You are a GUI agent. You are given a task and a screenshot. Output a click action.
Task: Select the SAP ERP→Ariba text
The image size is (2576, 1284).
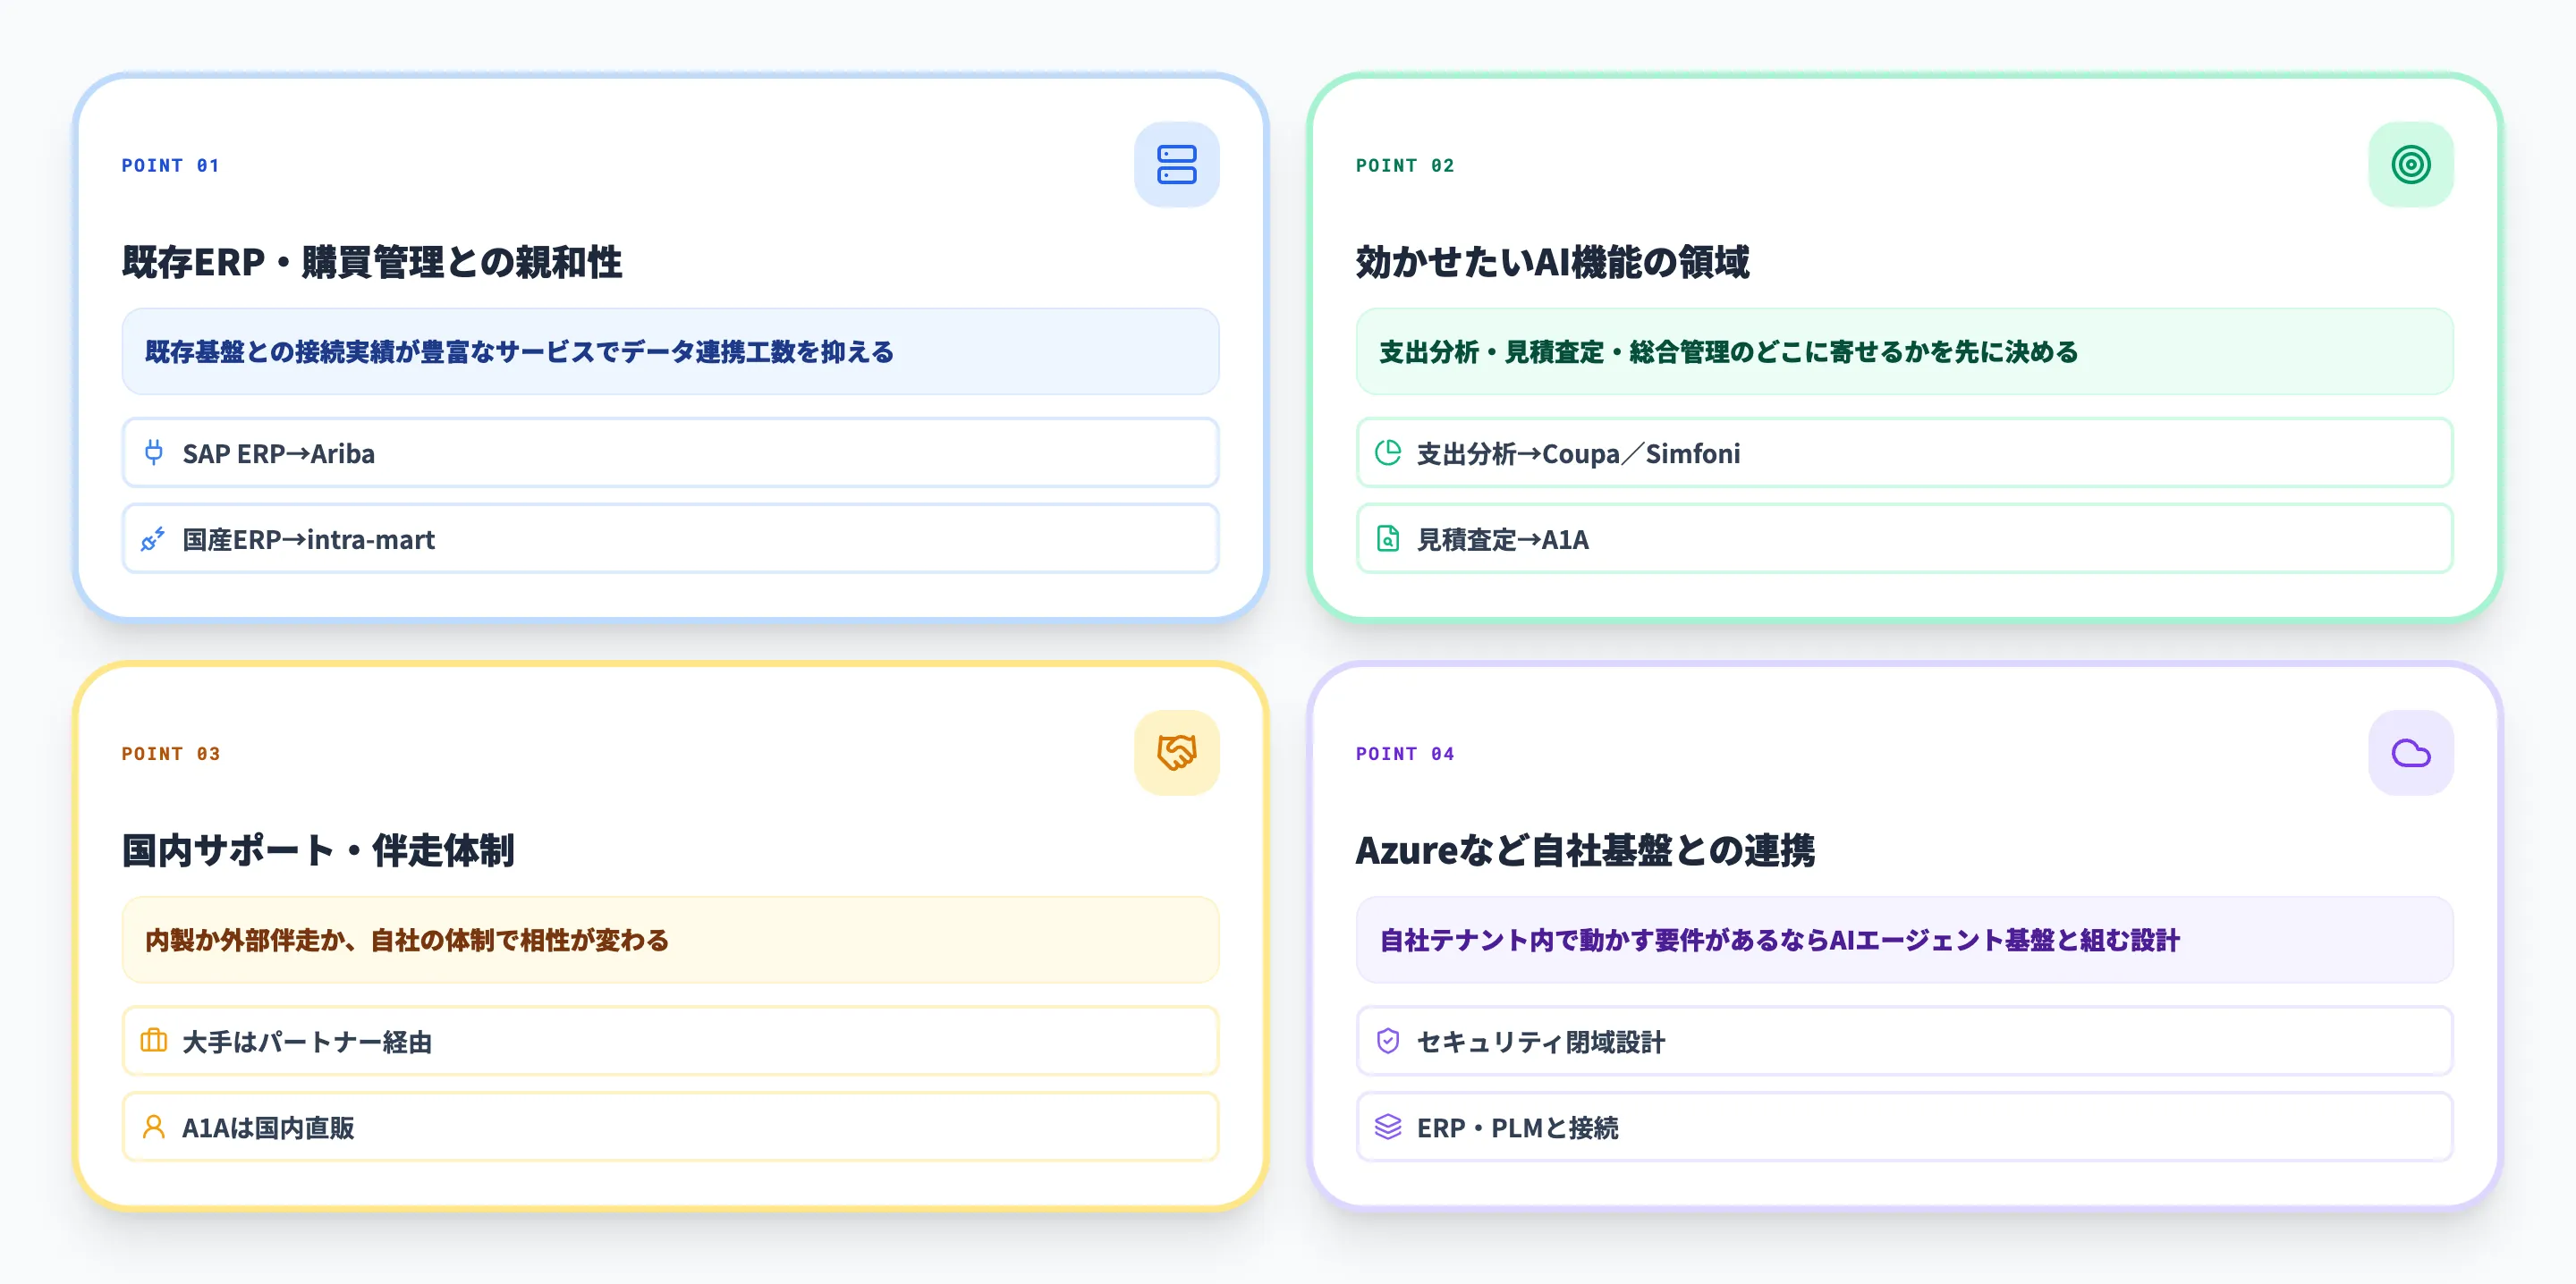coord(278,454)
